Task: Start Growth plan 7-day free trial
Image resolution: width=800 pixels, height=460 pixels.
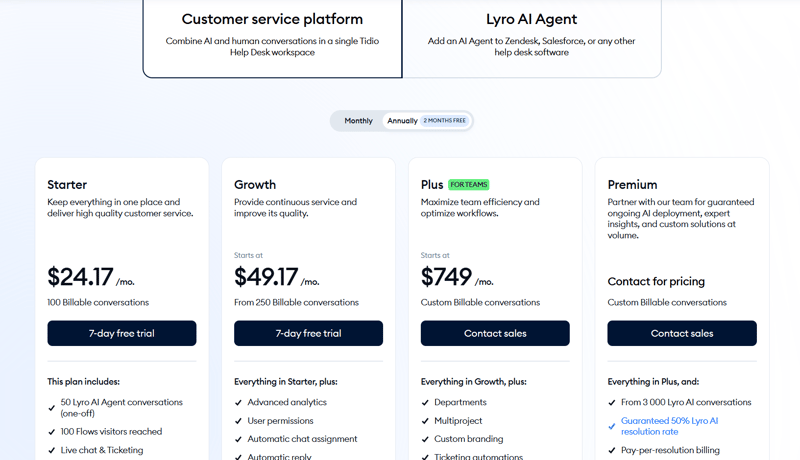Action: (308, 333)
